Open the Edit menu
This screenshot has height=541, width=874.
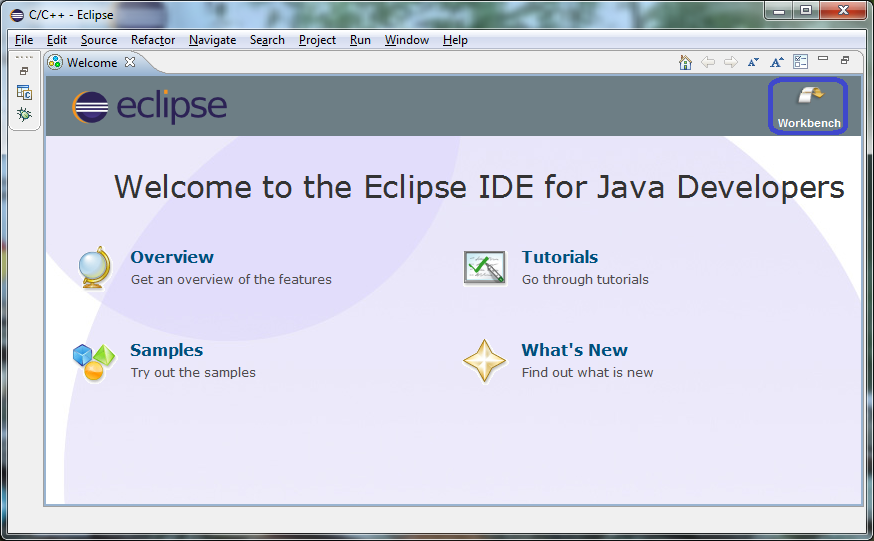(x=57, y=40)
